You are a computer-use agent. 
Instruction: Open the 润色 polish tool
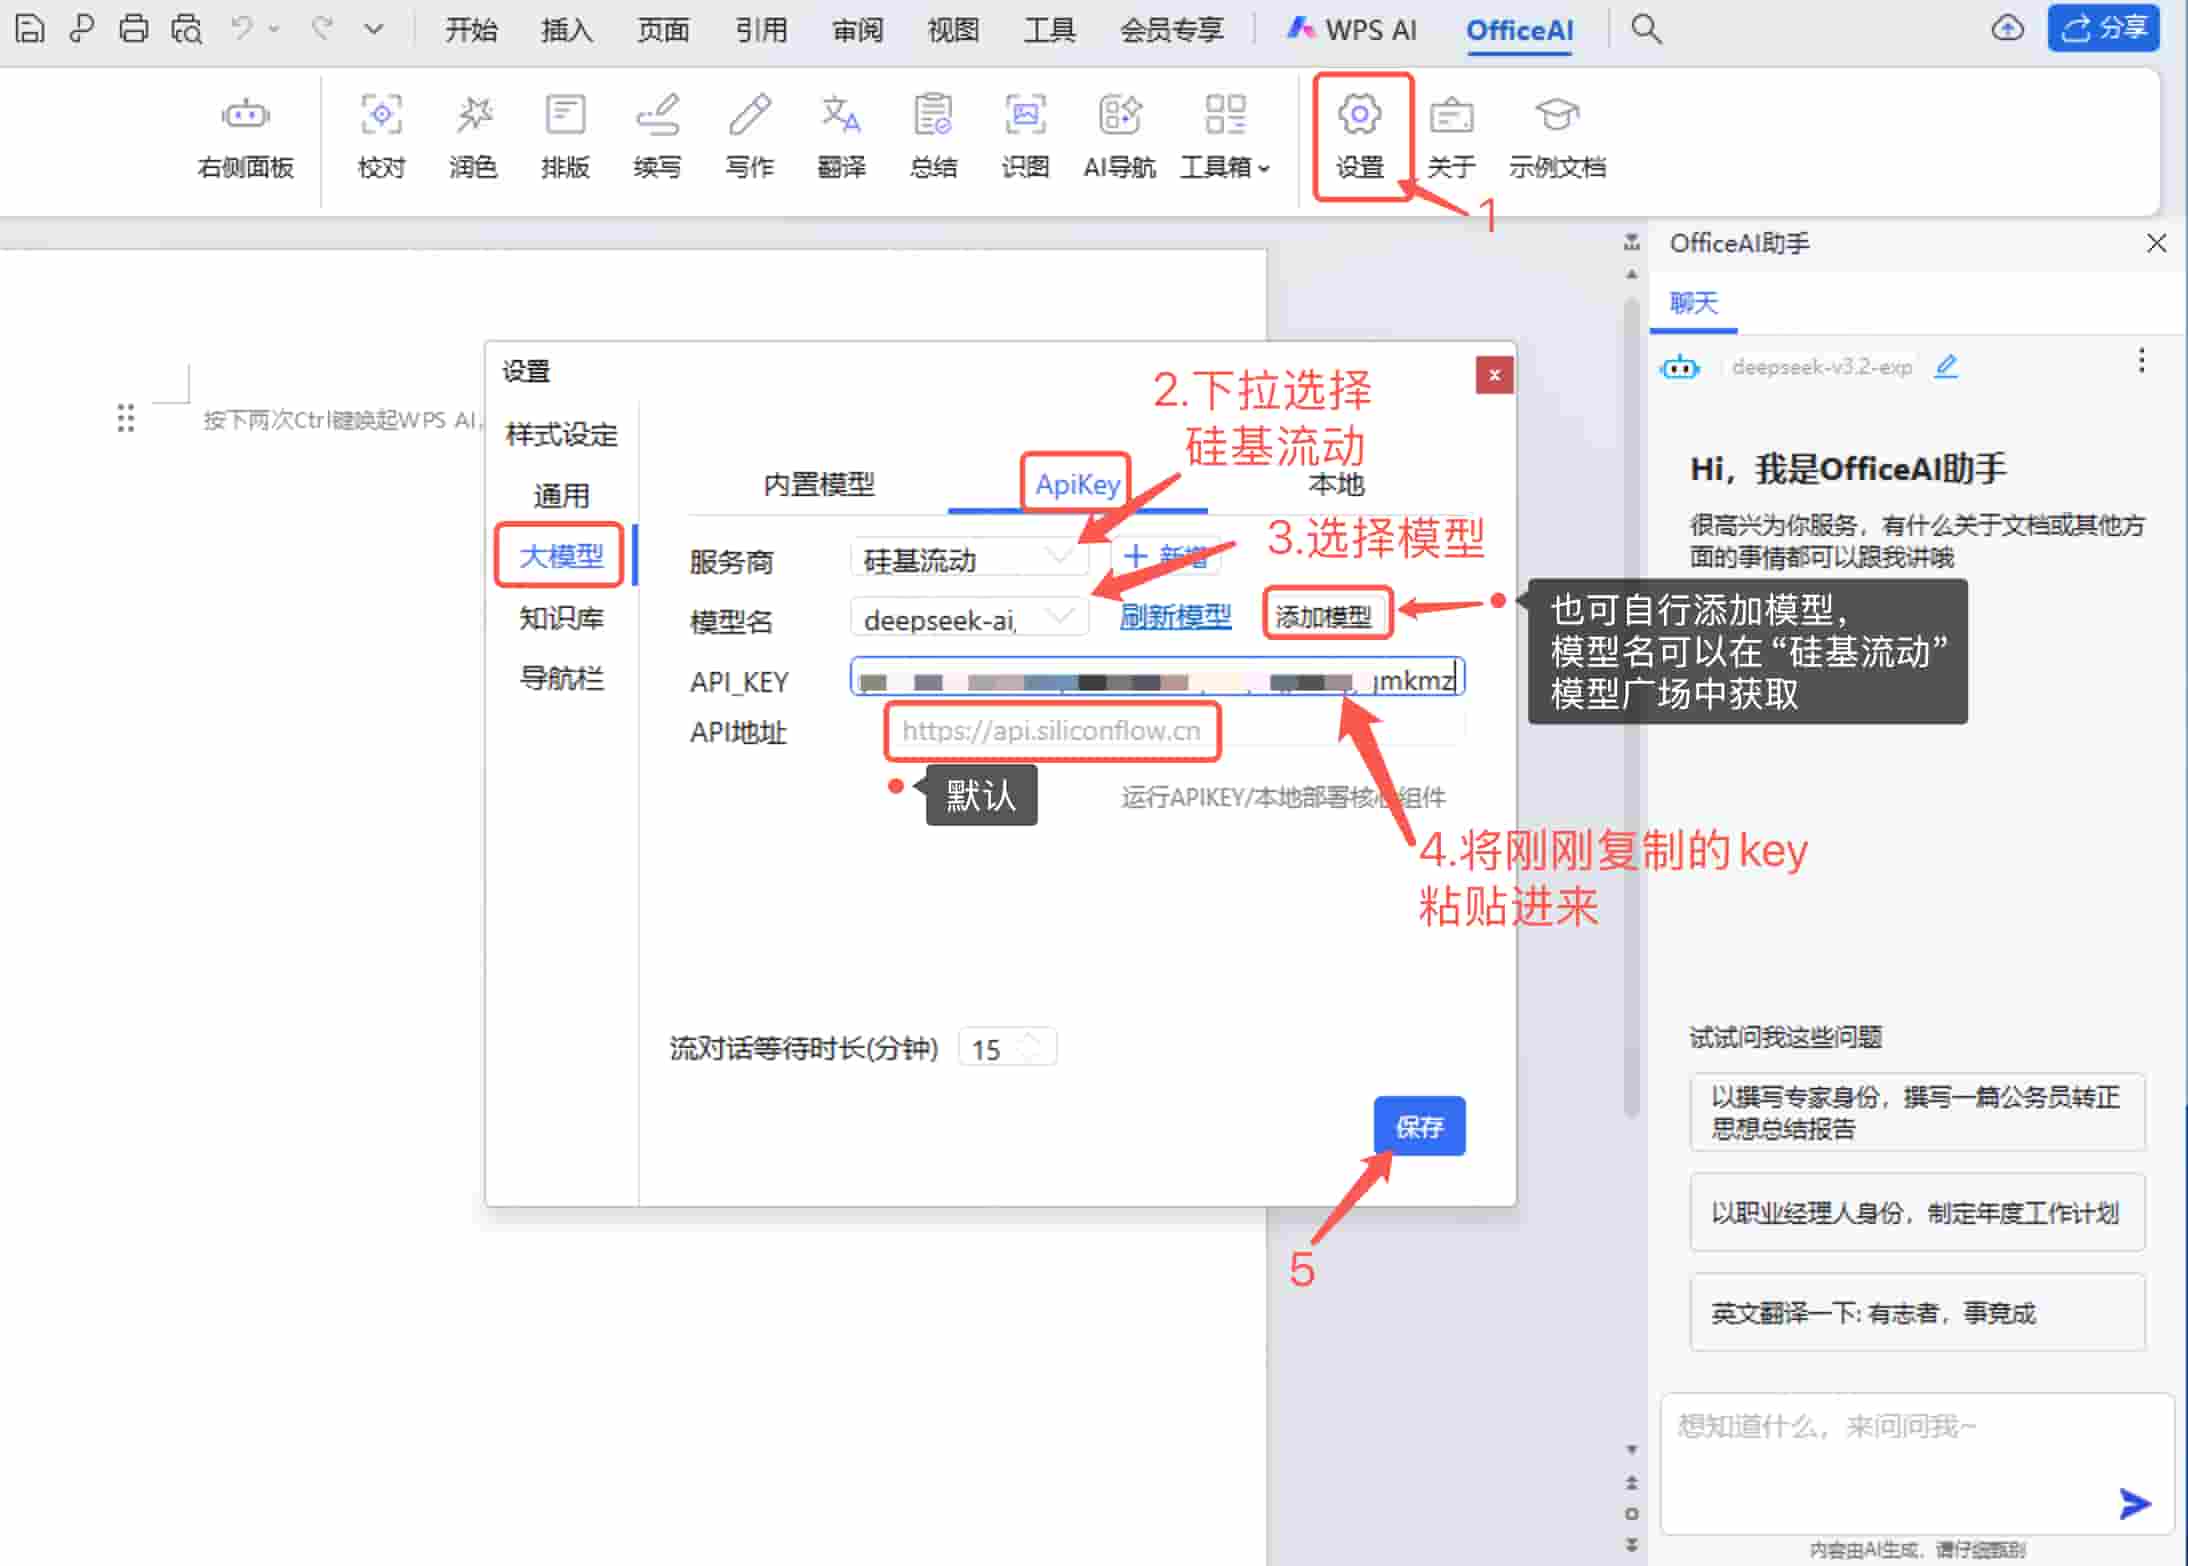click(x=472, y=135)
